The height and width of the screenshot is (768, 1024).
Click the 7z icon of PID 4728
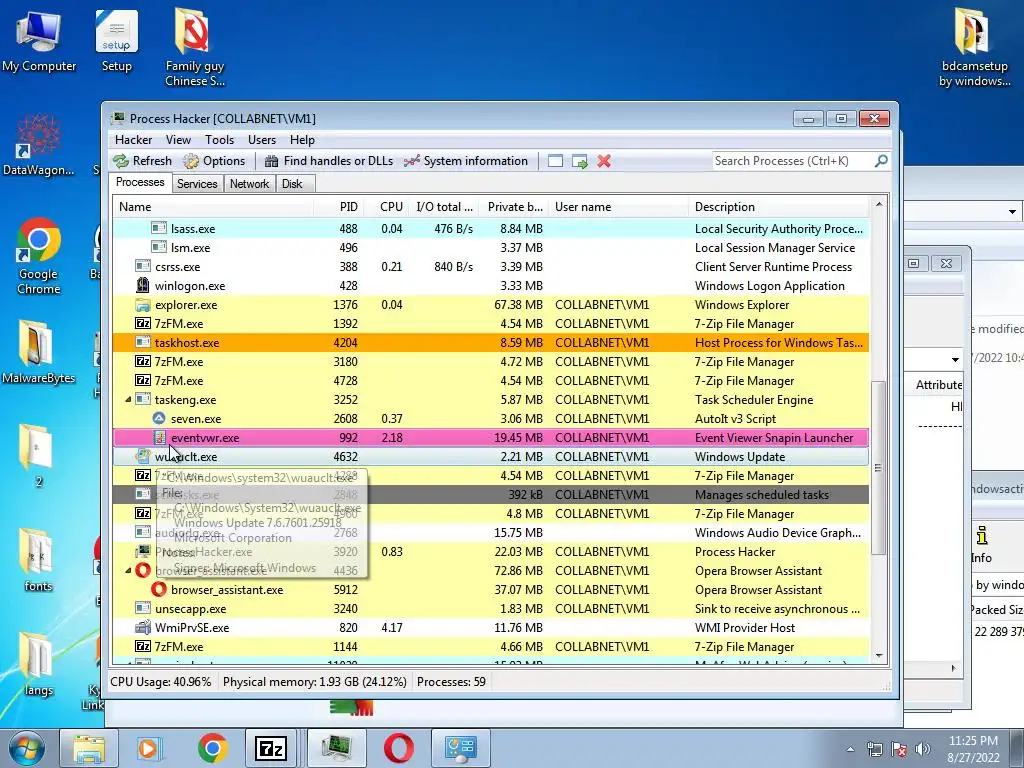[x=143, y=380]
